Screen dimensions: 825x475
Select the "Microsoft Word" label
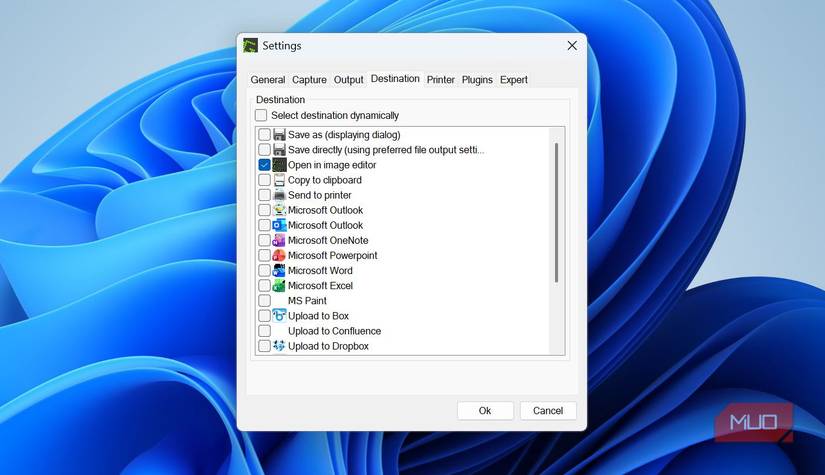coord(320,270)
